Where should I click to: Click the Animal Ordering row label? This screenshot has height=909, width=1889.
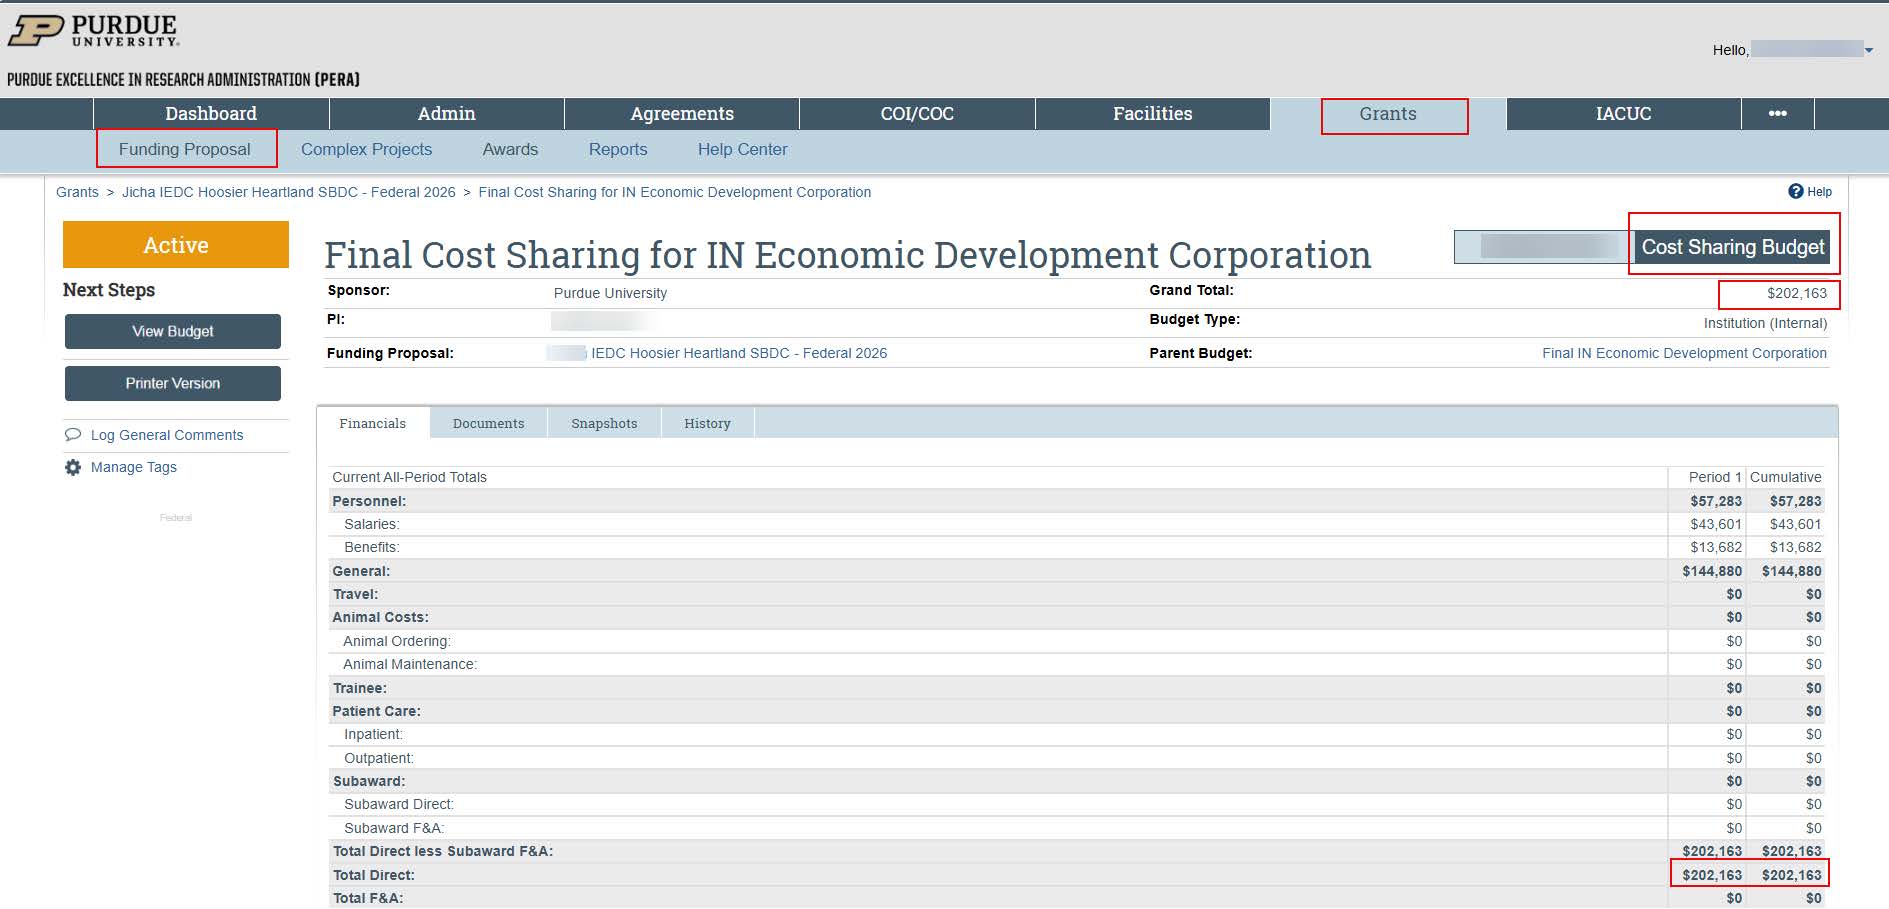click(x=397, y=641)
